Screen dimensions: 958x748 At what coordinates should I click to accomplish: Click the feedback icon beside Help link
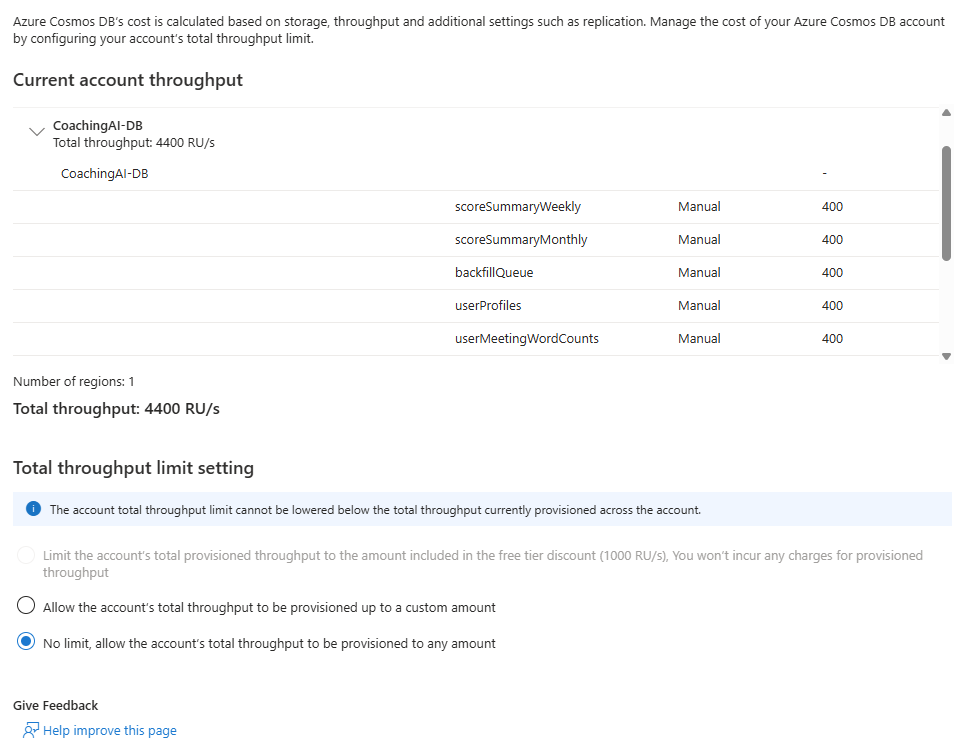pos(31,730)
